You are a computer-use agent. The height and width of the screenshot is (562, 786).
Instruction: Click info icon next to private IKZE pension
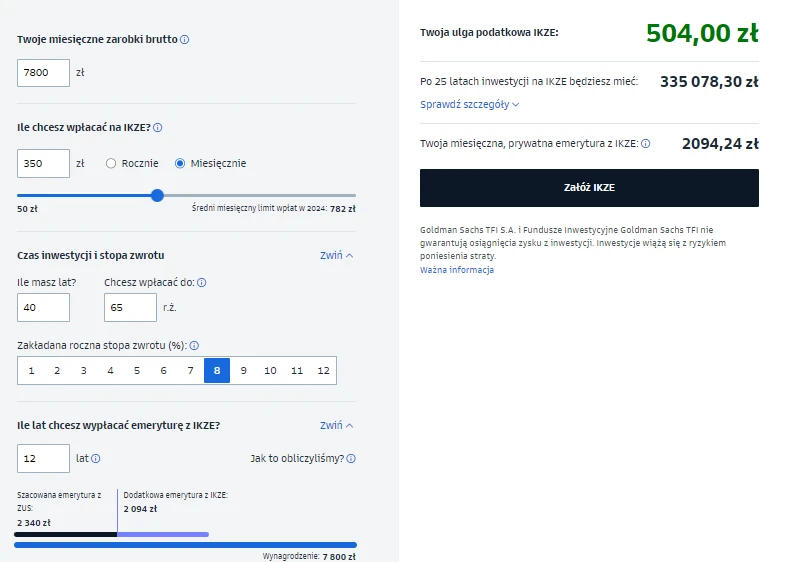645,144
